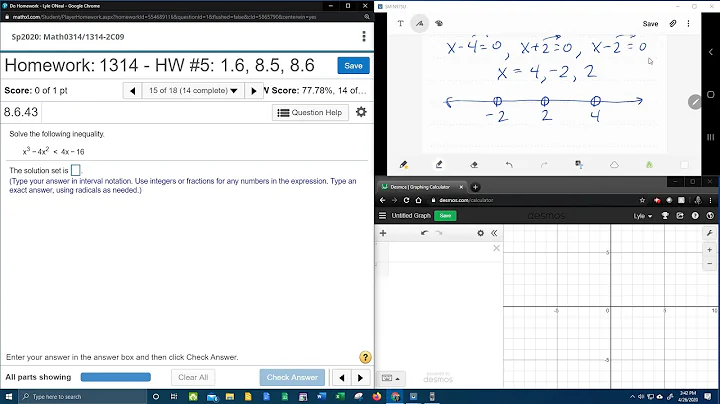Click undo in the Desmos expression toolbar
Viewport: 720px width, 404px height.
(424, 233)
